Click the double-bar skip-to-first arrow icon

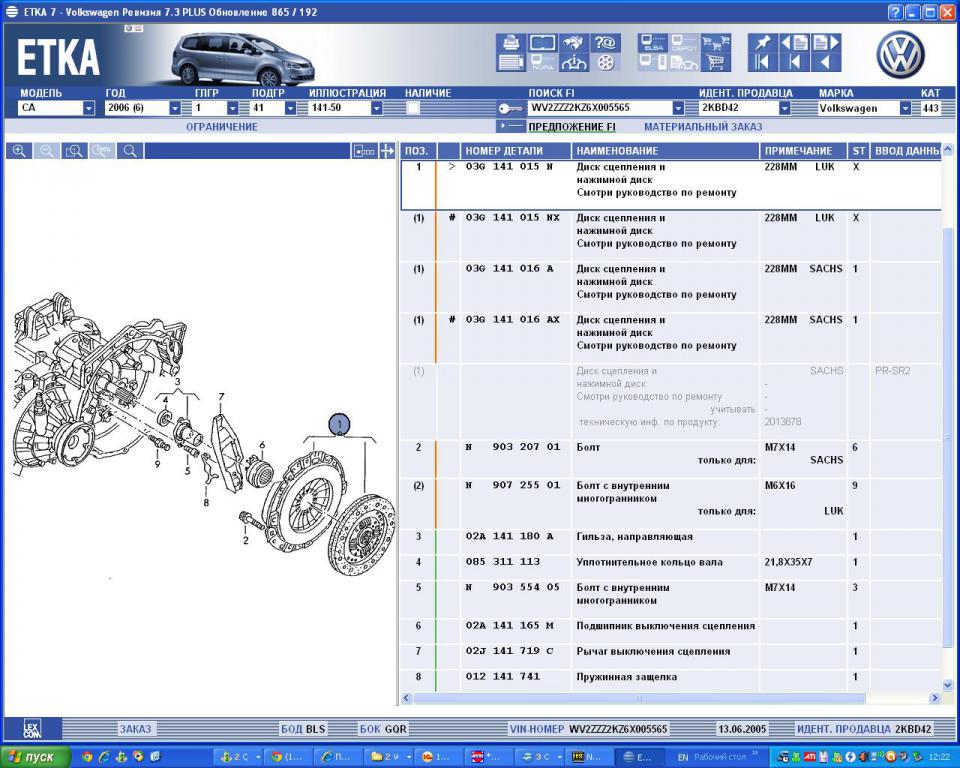click(x=762, y=62)
